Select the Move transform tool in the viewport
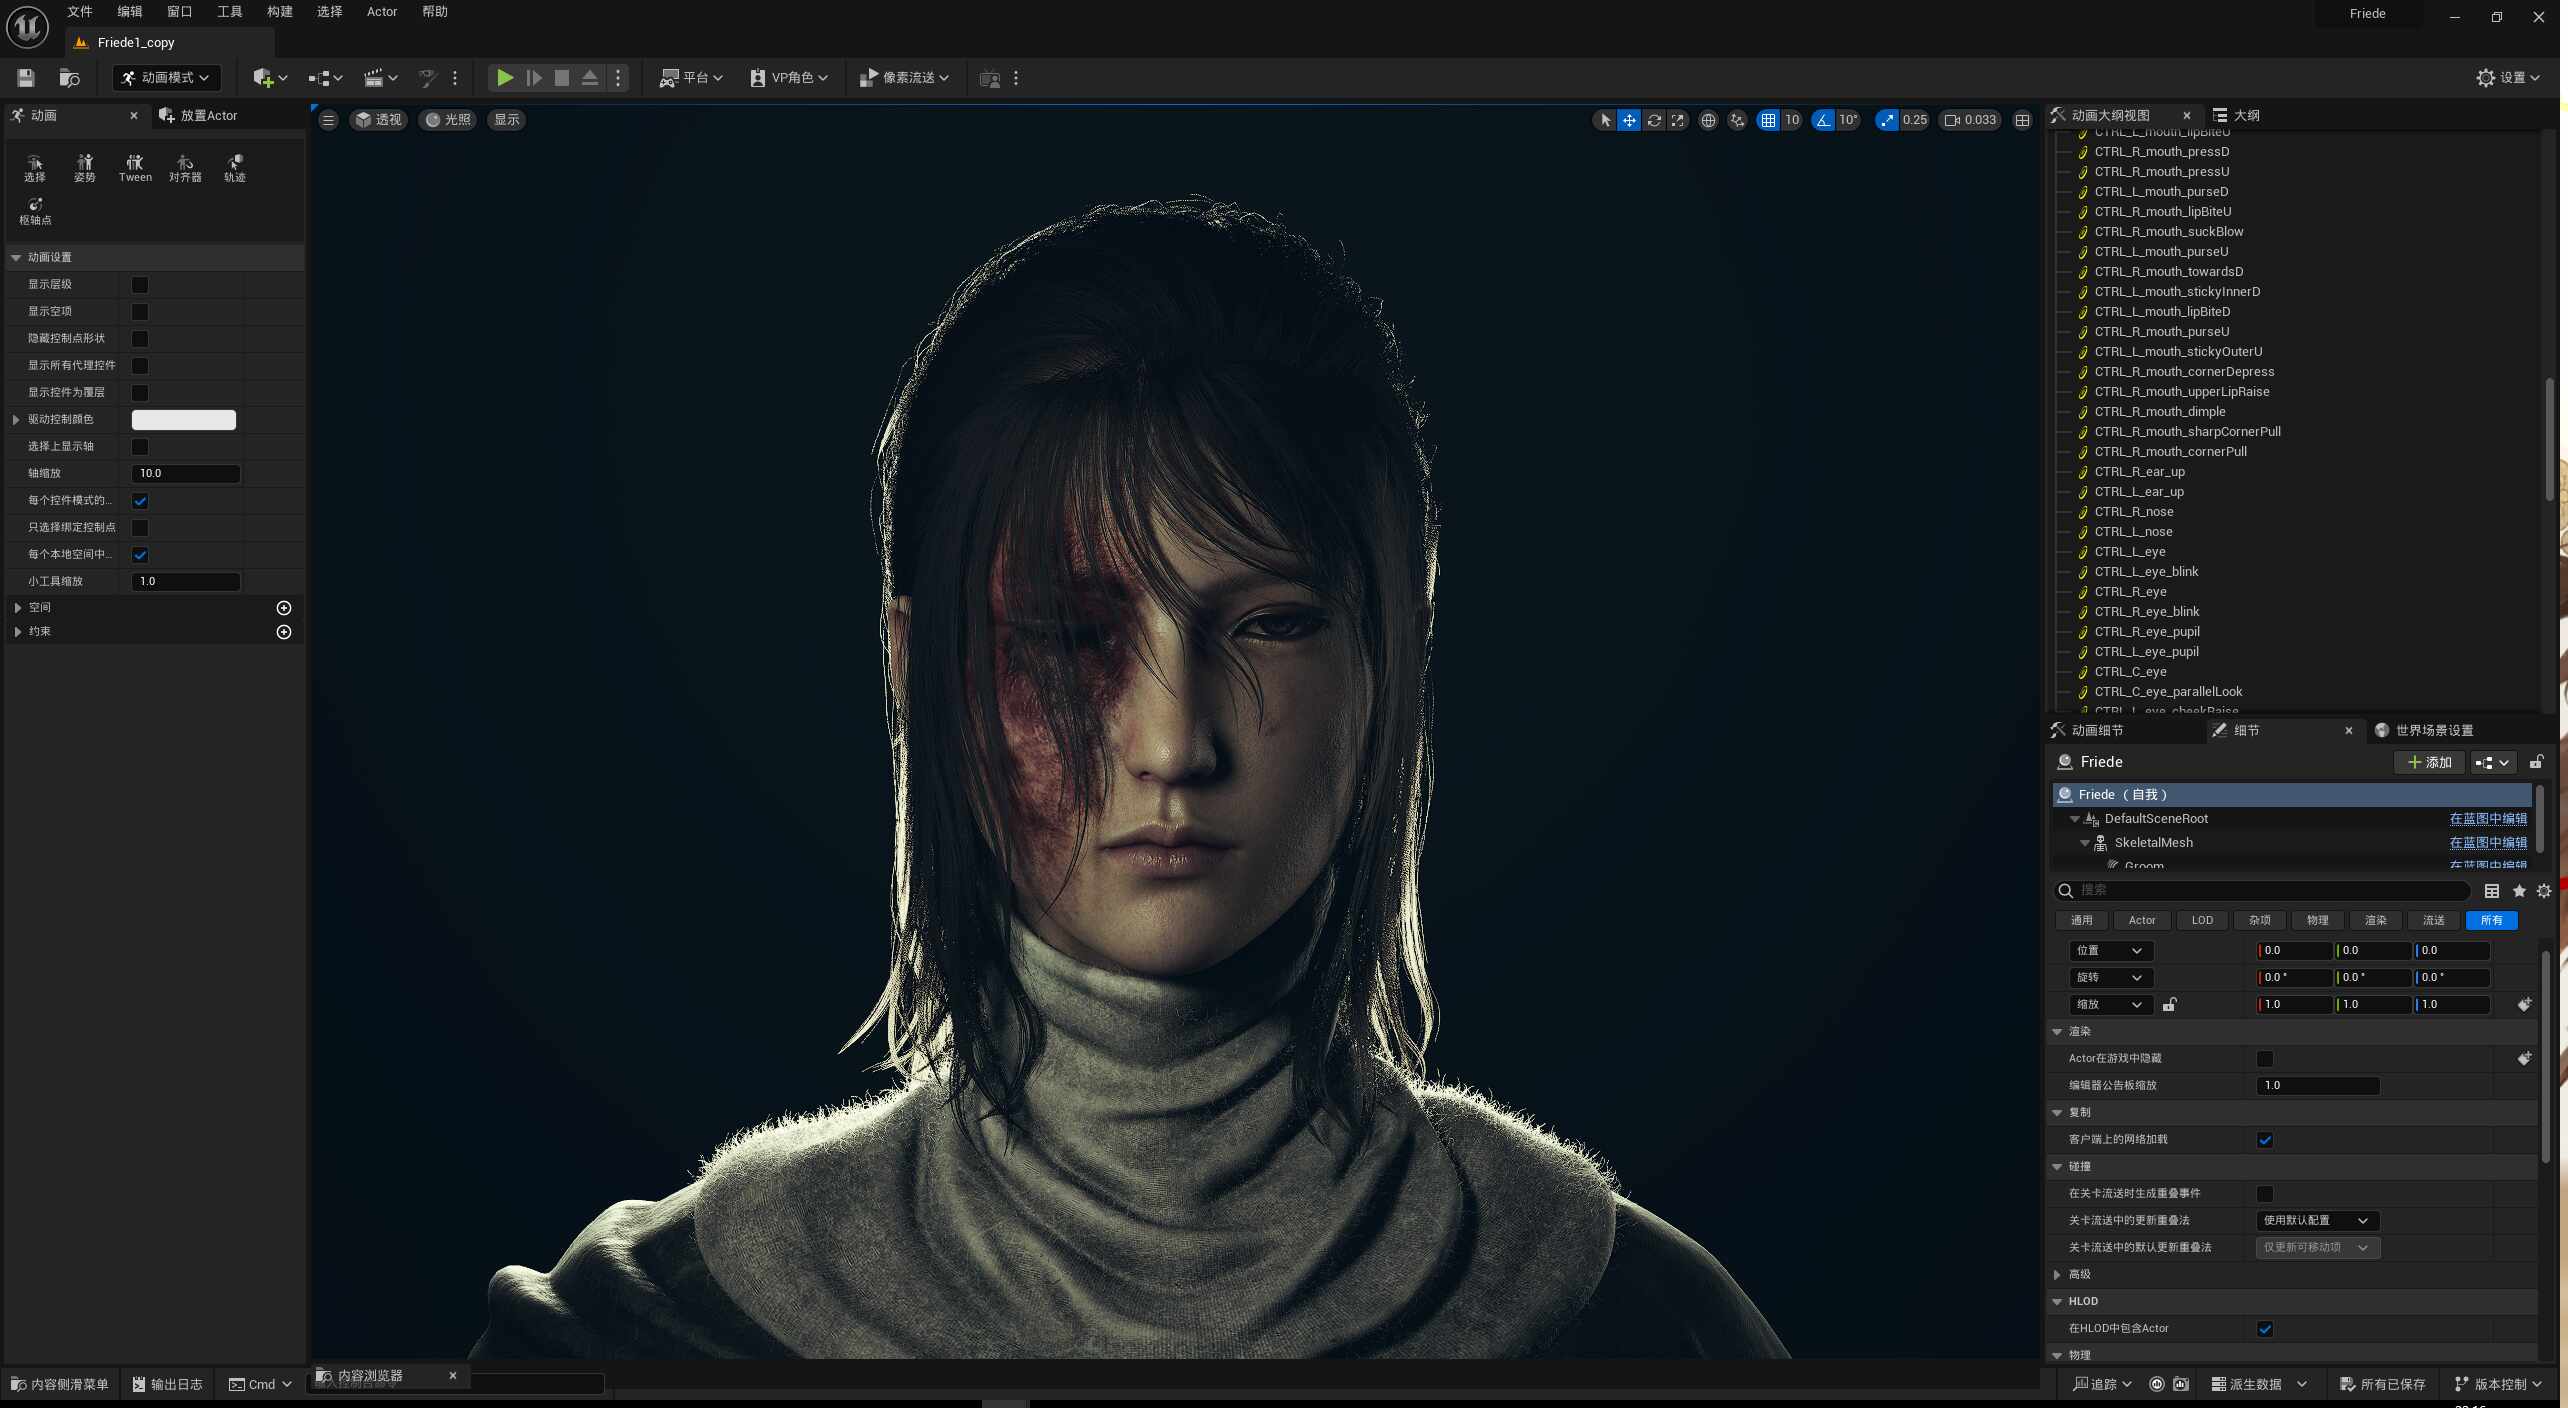Image resolution: width=2568 pixels, height=1408 pixels. tap(1629, 119)
